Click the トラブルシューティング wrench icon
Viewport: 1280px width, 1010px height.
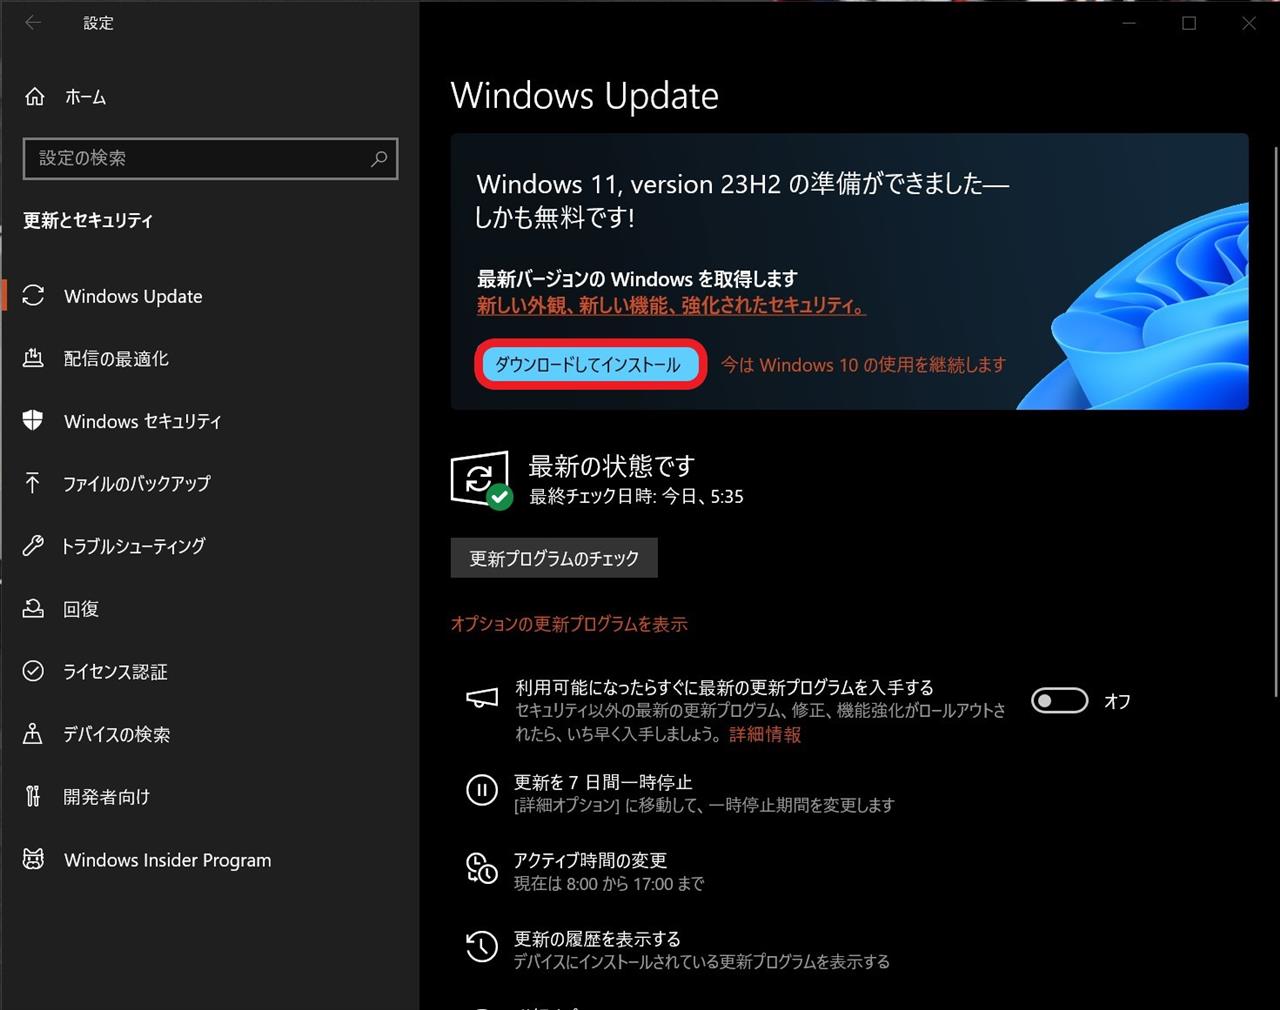pyautogui.click(x=33, y=546)
